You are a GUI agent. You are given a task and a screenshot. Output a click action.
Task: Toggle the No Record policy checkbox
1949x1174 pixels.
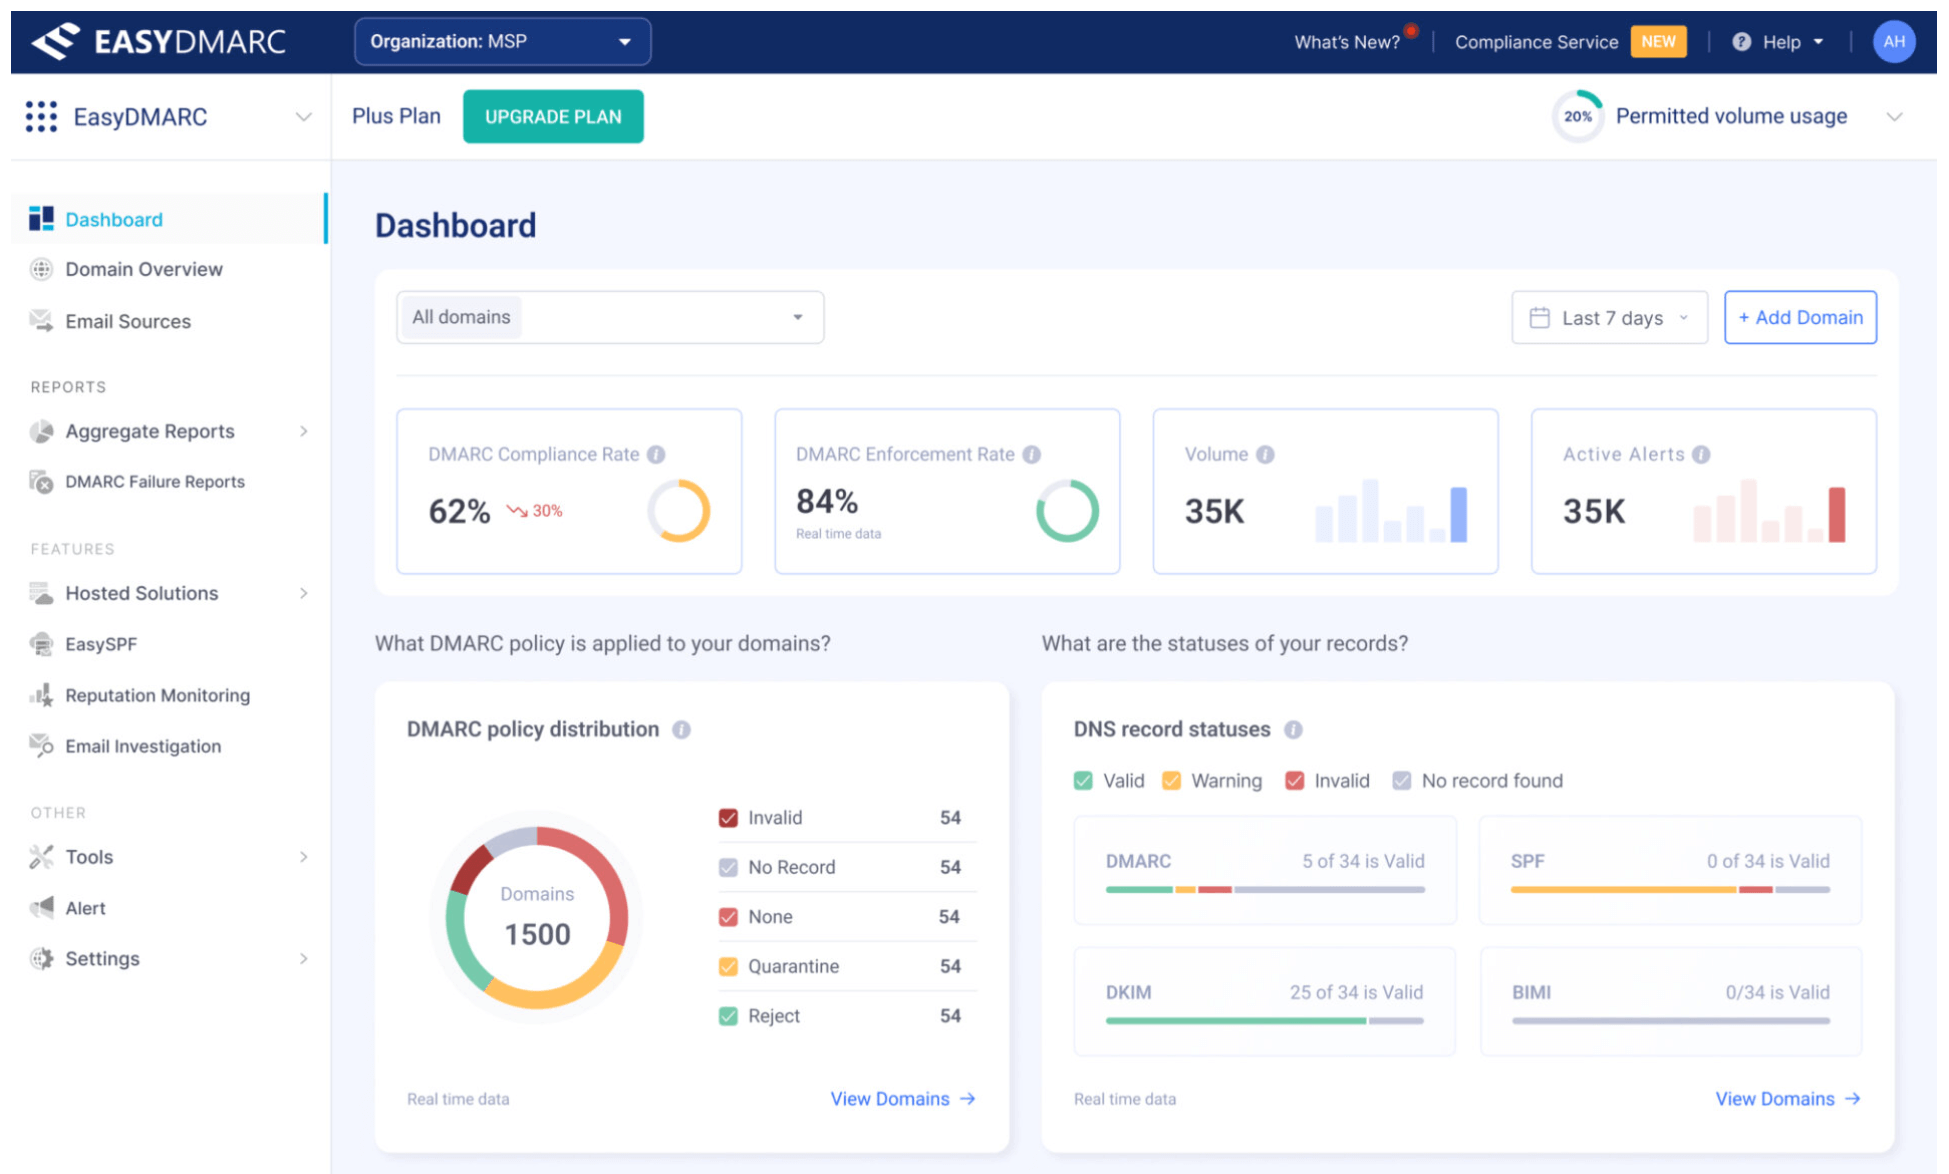point(728,867)
